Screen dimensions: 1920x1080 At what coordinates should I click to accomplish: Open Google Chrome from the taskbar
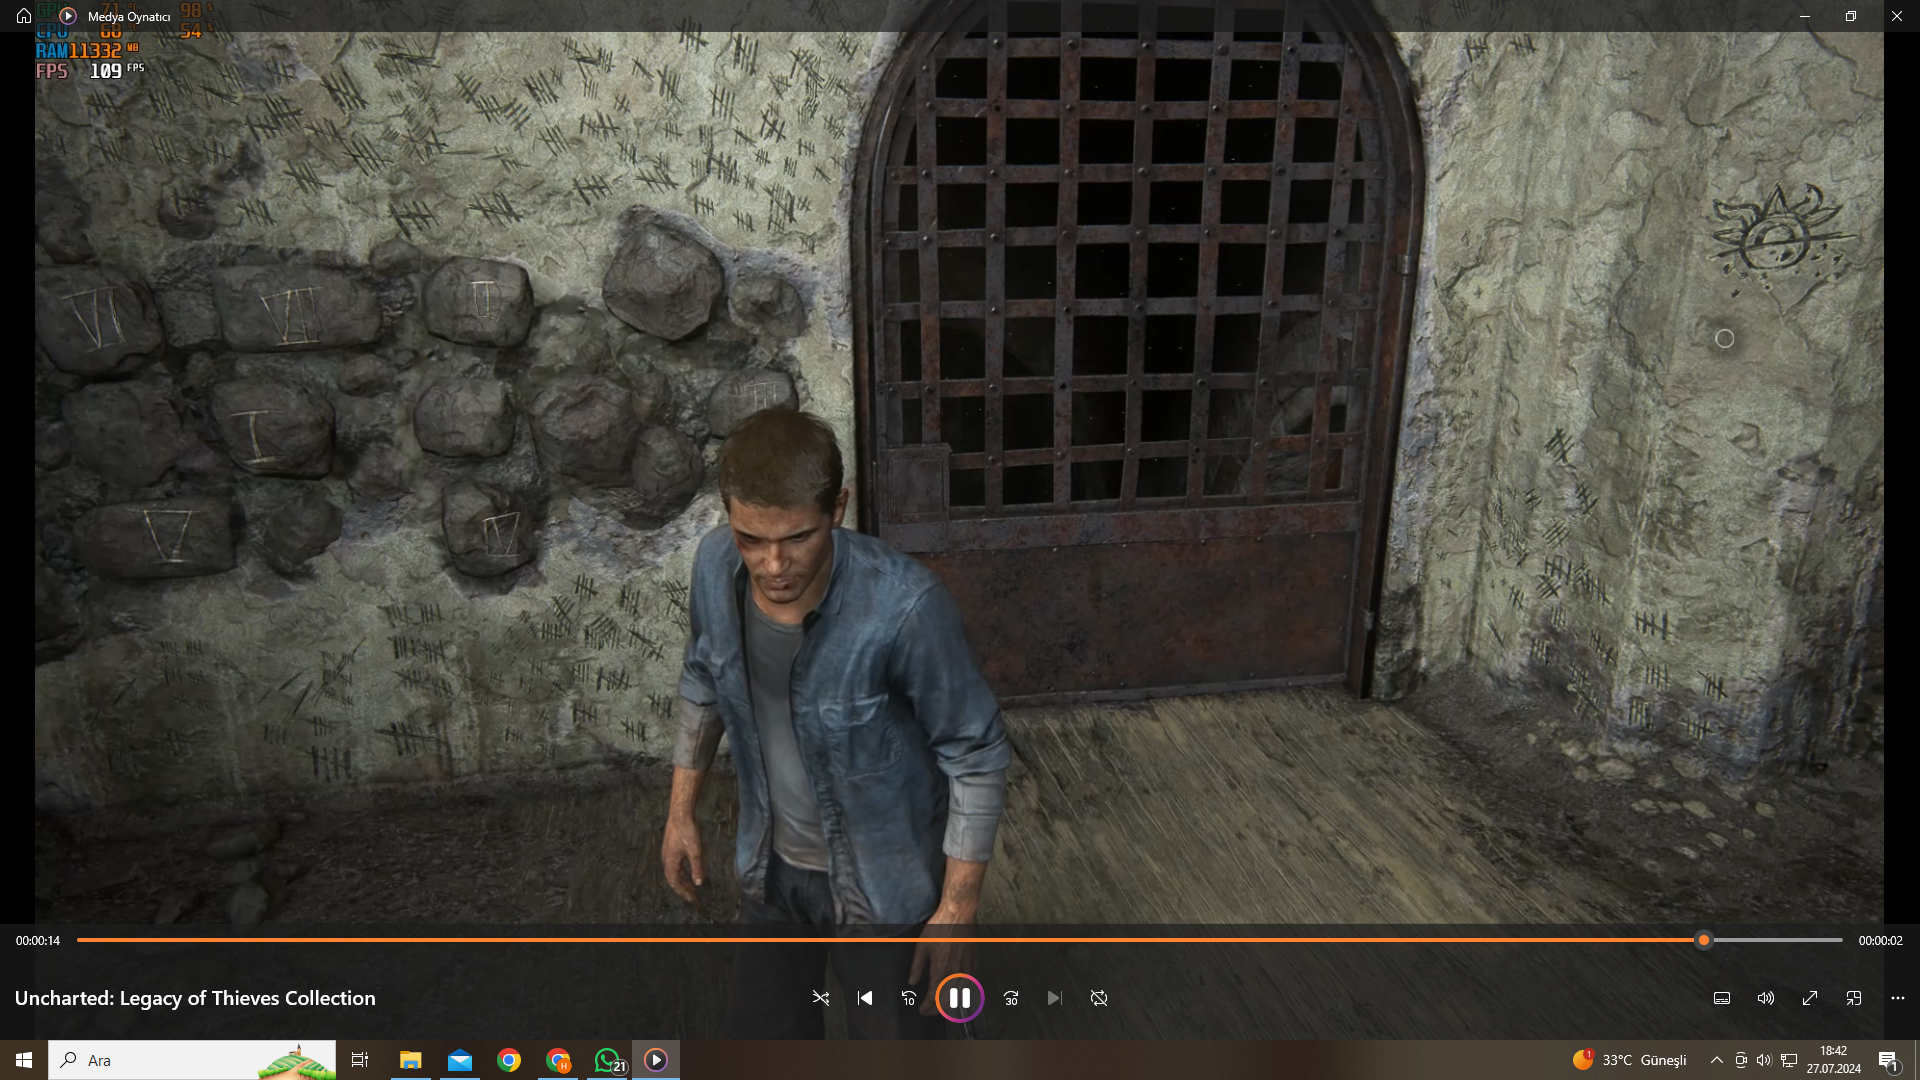pyautogui.click(x=509, y=1060)
